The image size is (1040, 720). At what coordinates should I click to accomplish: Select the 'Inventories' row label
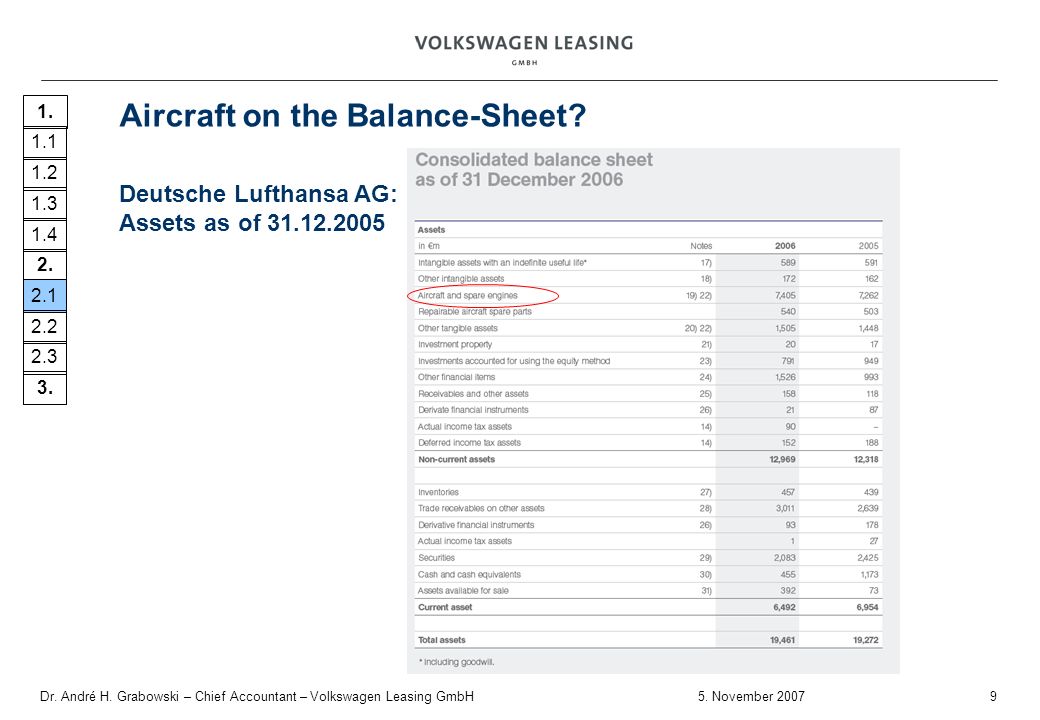click(x=438, y=493)
